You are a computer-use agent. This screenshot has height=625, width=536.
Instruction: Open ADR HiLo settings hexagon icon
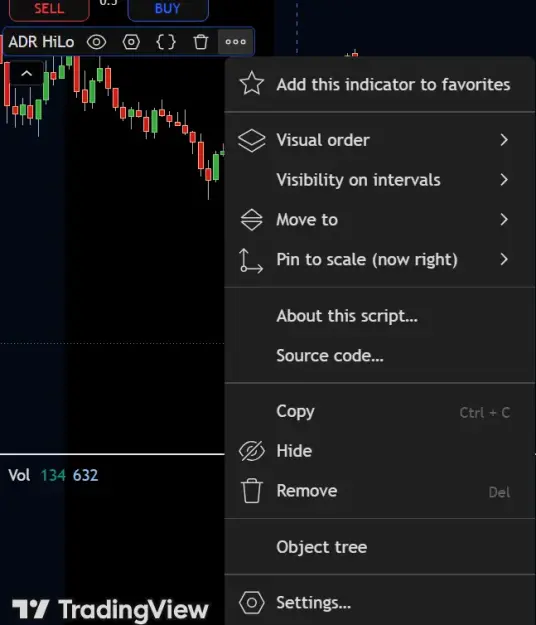tap(131, 42)
